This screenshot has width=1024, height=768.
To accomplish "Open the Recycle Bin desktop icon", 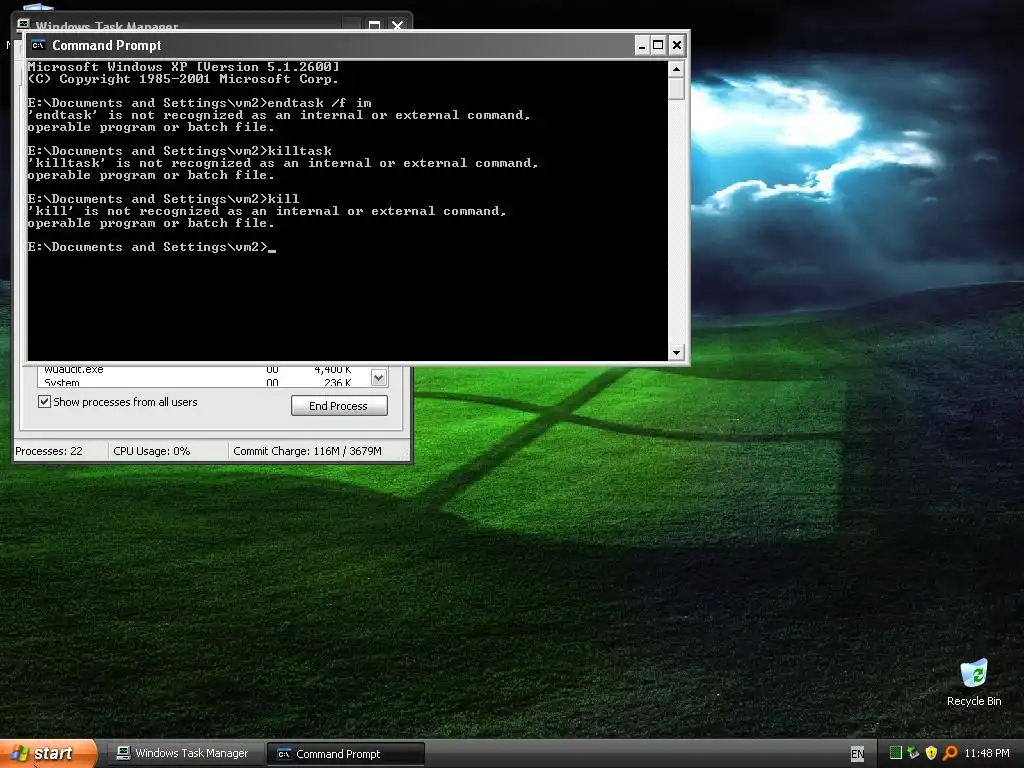I will pyautogui.click(x=974, y=683).
